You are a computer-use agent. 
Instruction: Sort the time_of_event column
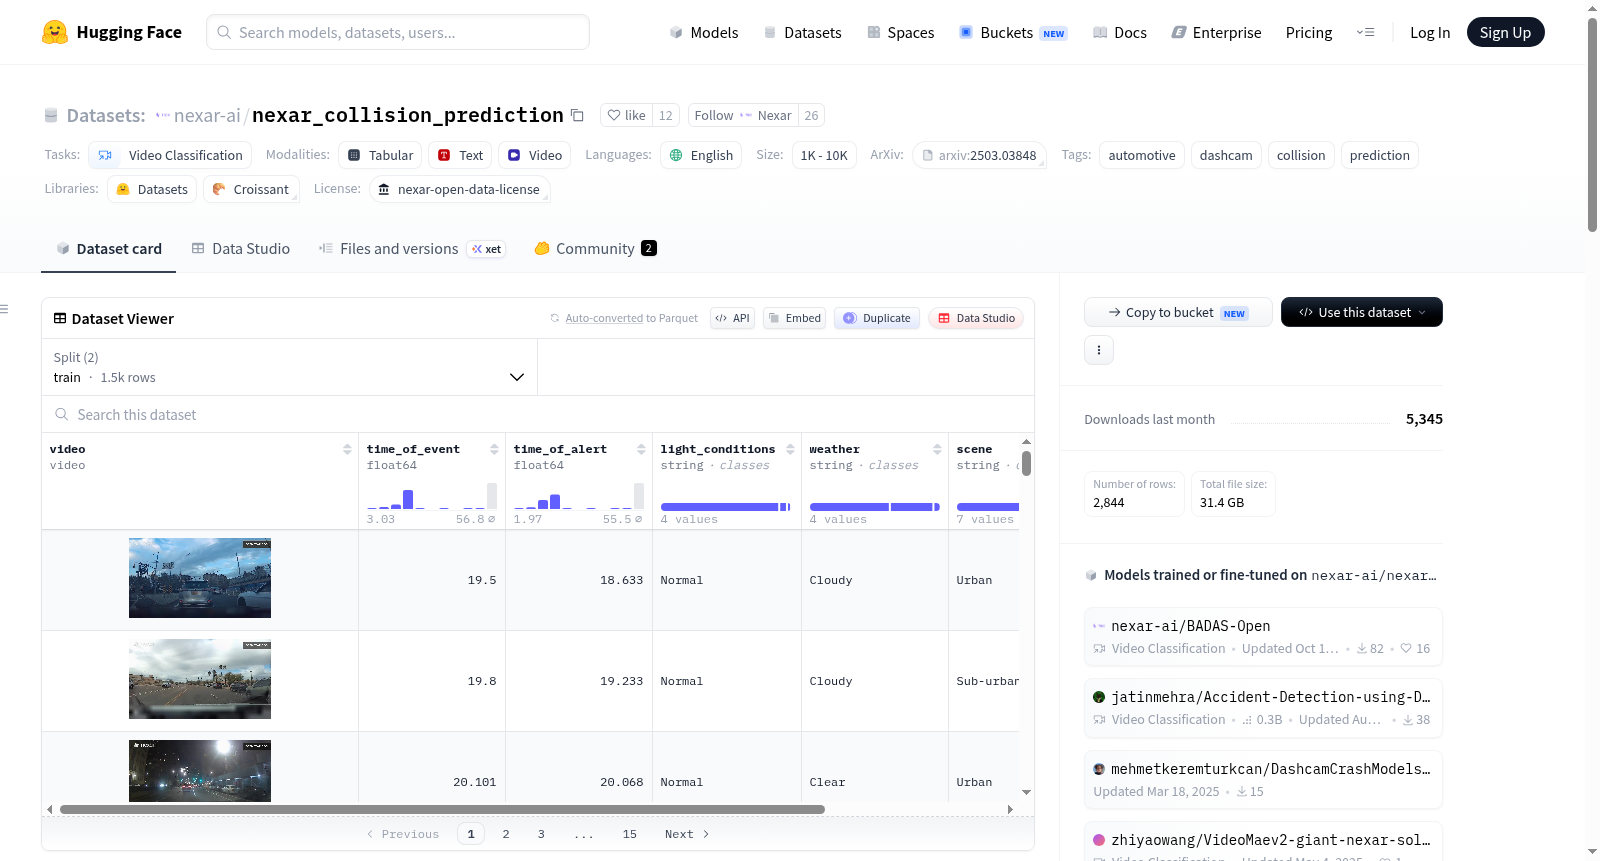[x=494, y=449]
